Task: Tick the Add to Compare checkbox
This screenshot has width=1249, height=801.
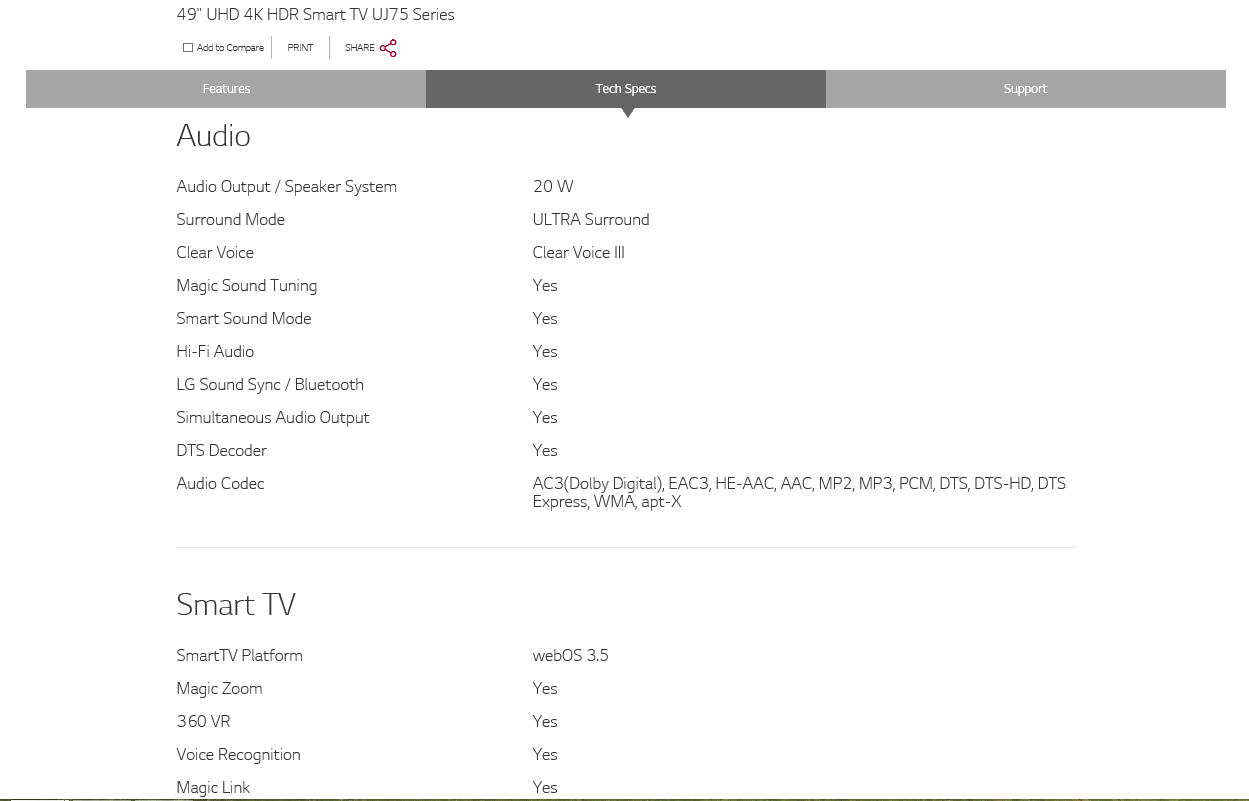Action: pyautogui.click(x=188, y=48)
